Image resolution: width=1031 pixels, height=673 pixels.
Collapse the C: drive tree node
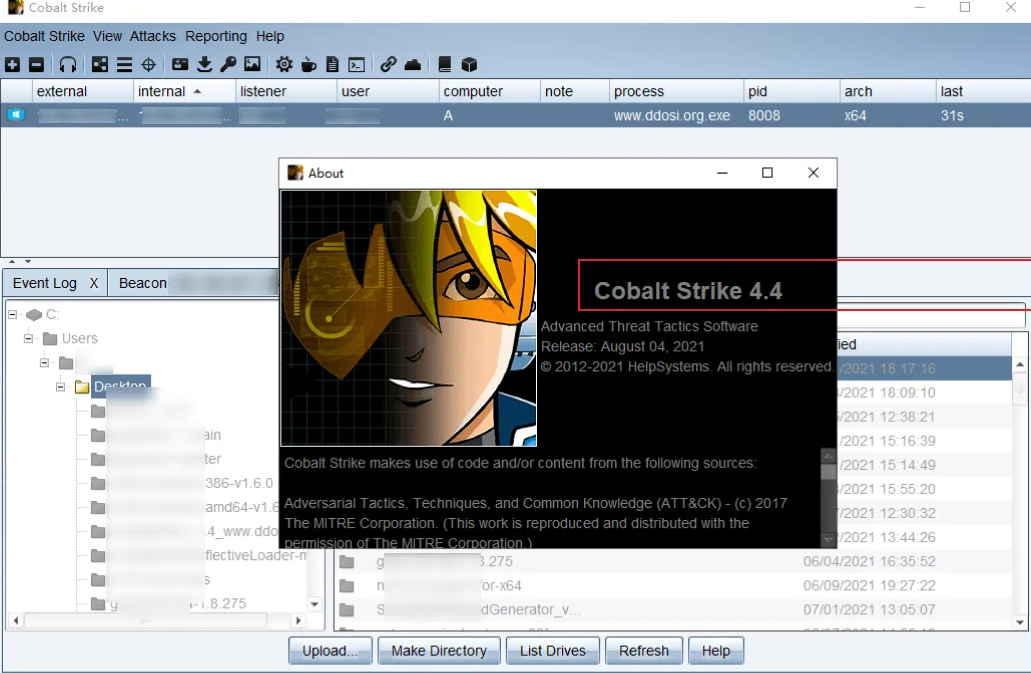tap(12, 315)
